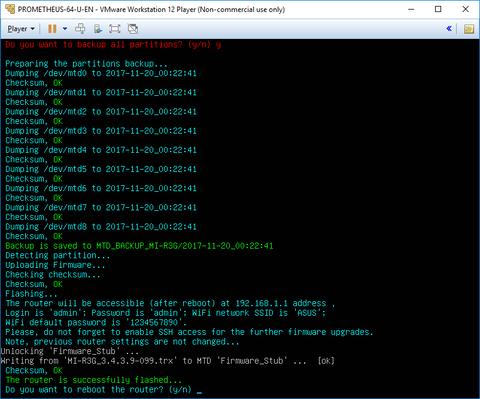This screenshot has height=399, width=480.
Task: Close the VMware Player window
Action: 466,9
